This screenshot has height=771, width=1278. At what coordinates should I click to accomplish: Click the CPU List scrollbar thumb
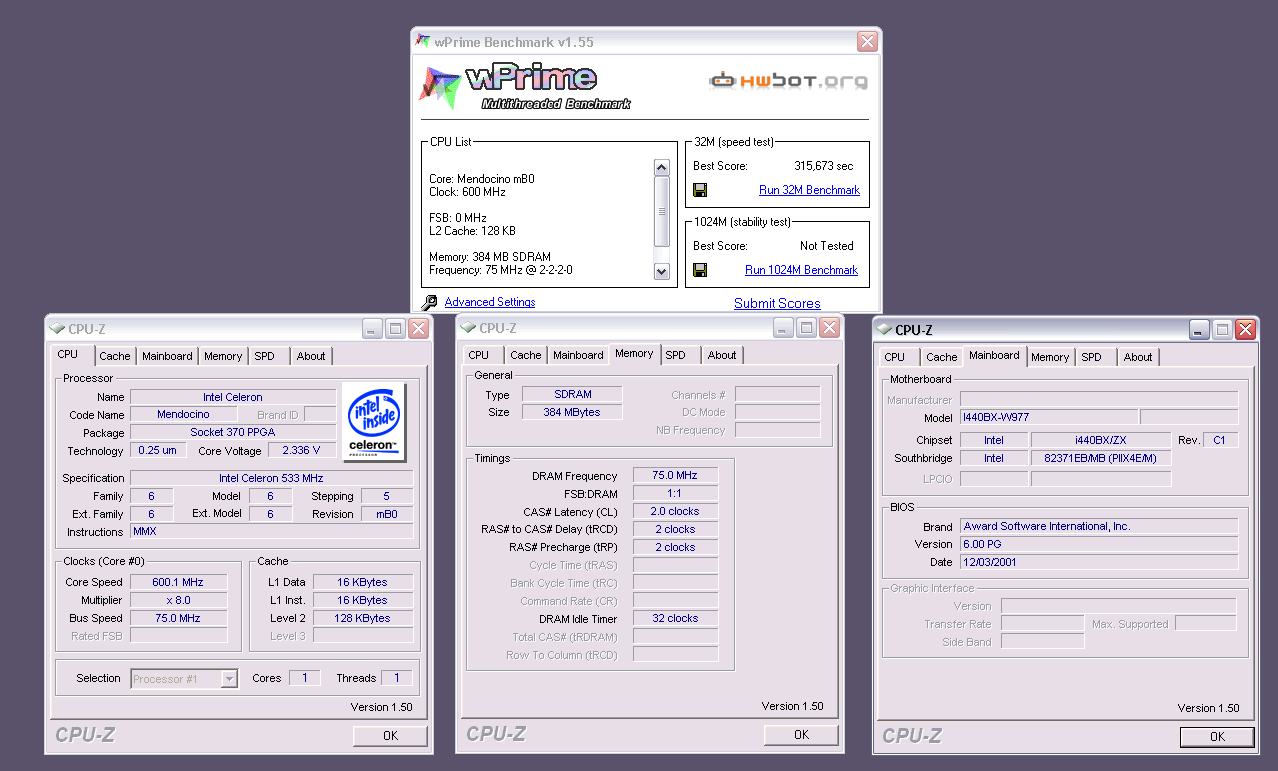click(661, 211)
